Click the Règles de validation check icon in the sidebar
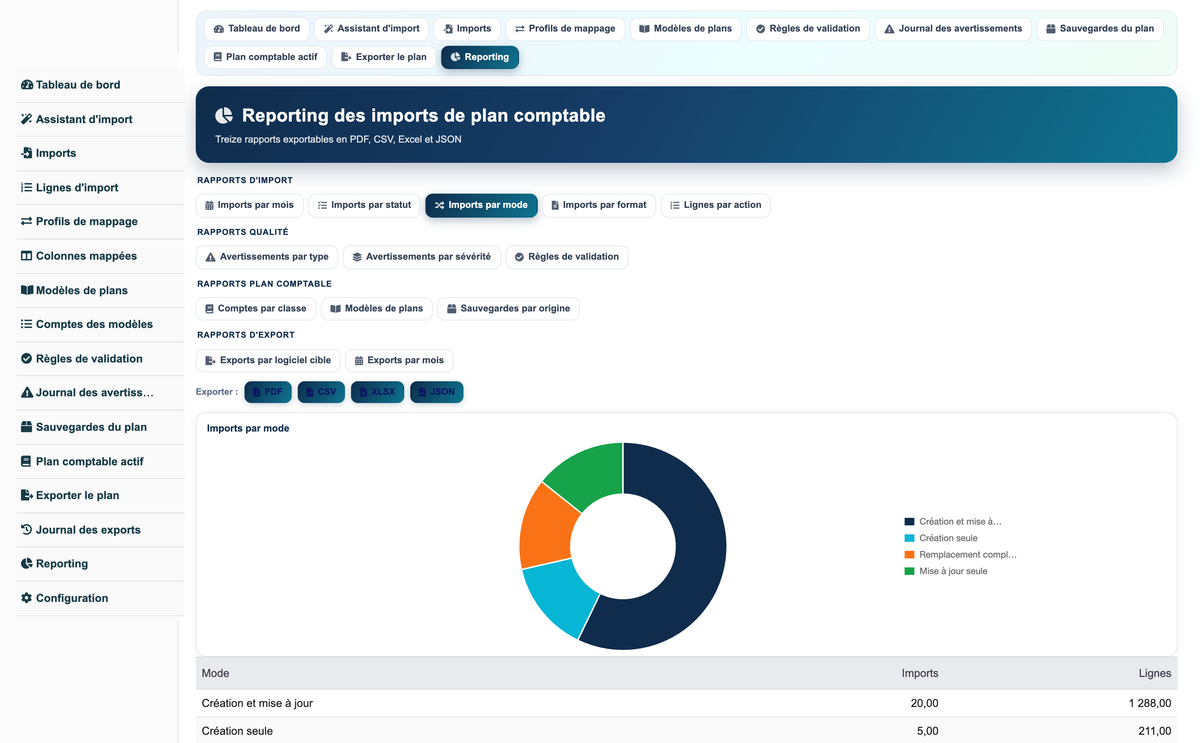Image resolution: width=1200 pixels, height=743 pixels. [x=27, y=358]
